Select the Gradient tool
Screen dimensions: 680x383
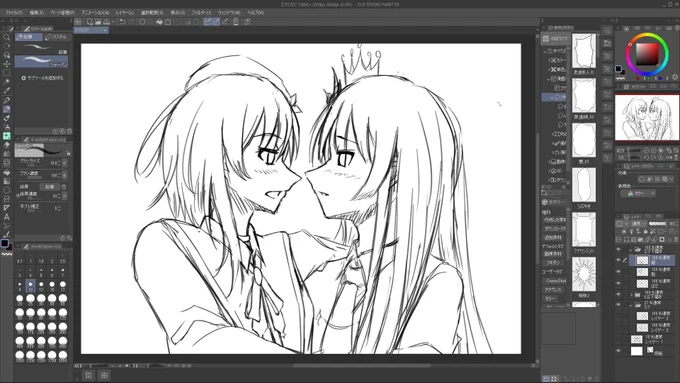[7, 181]
